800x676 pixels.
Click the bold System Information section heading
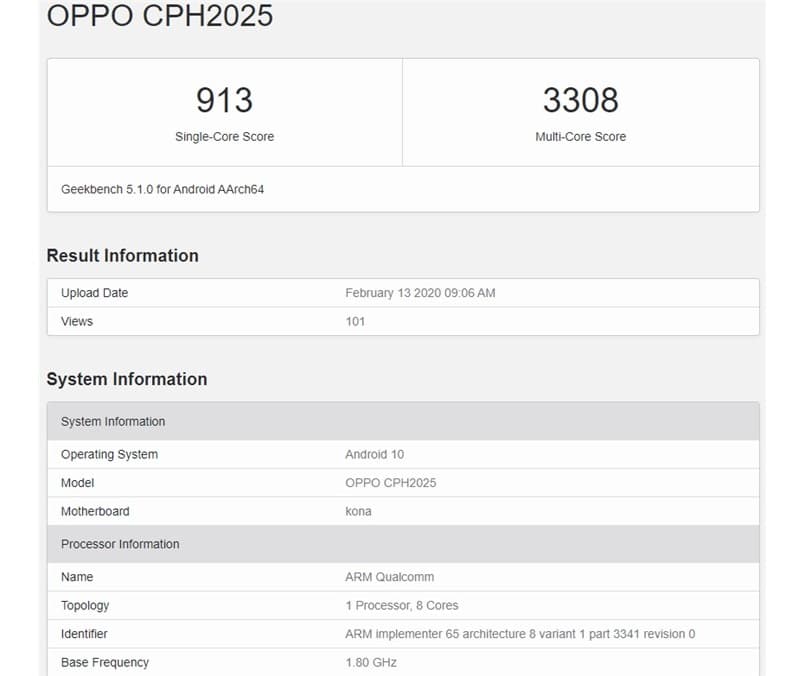(x=127, y=379)
